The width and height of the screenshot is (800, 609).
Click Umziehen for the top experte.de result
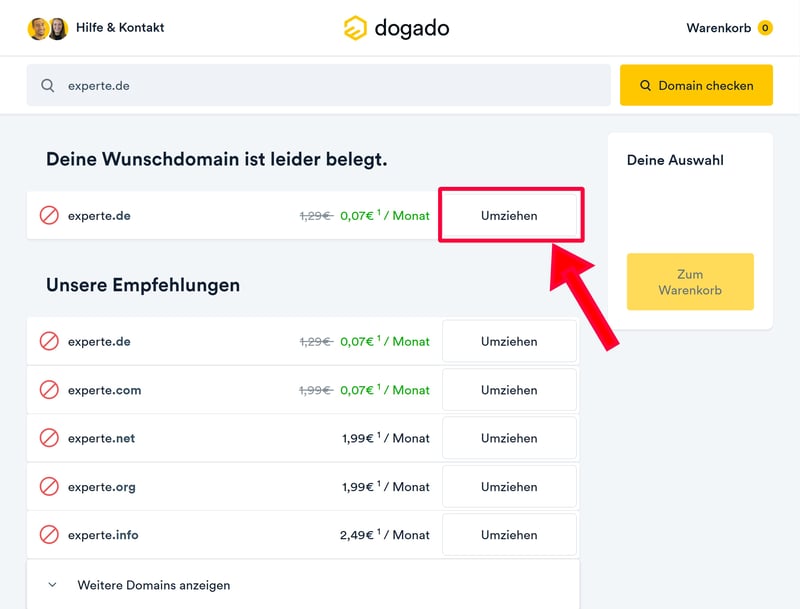click(509, 215)
